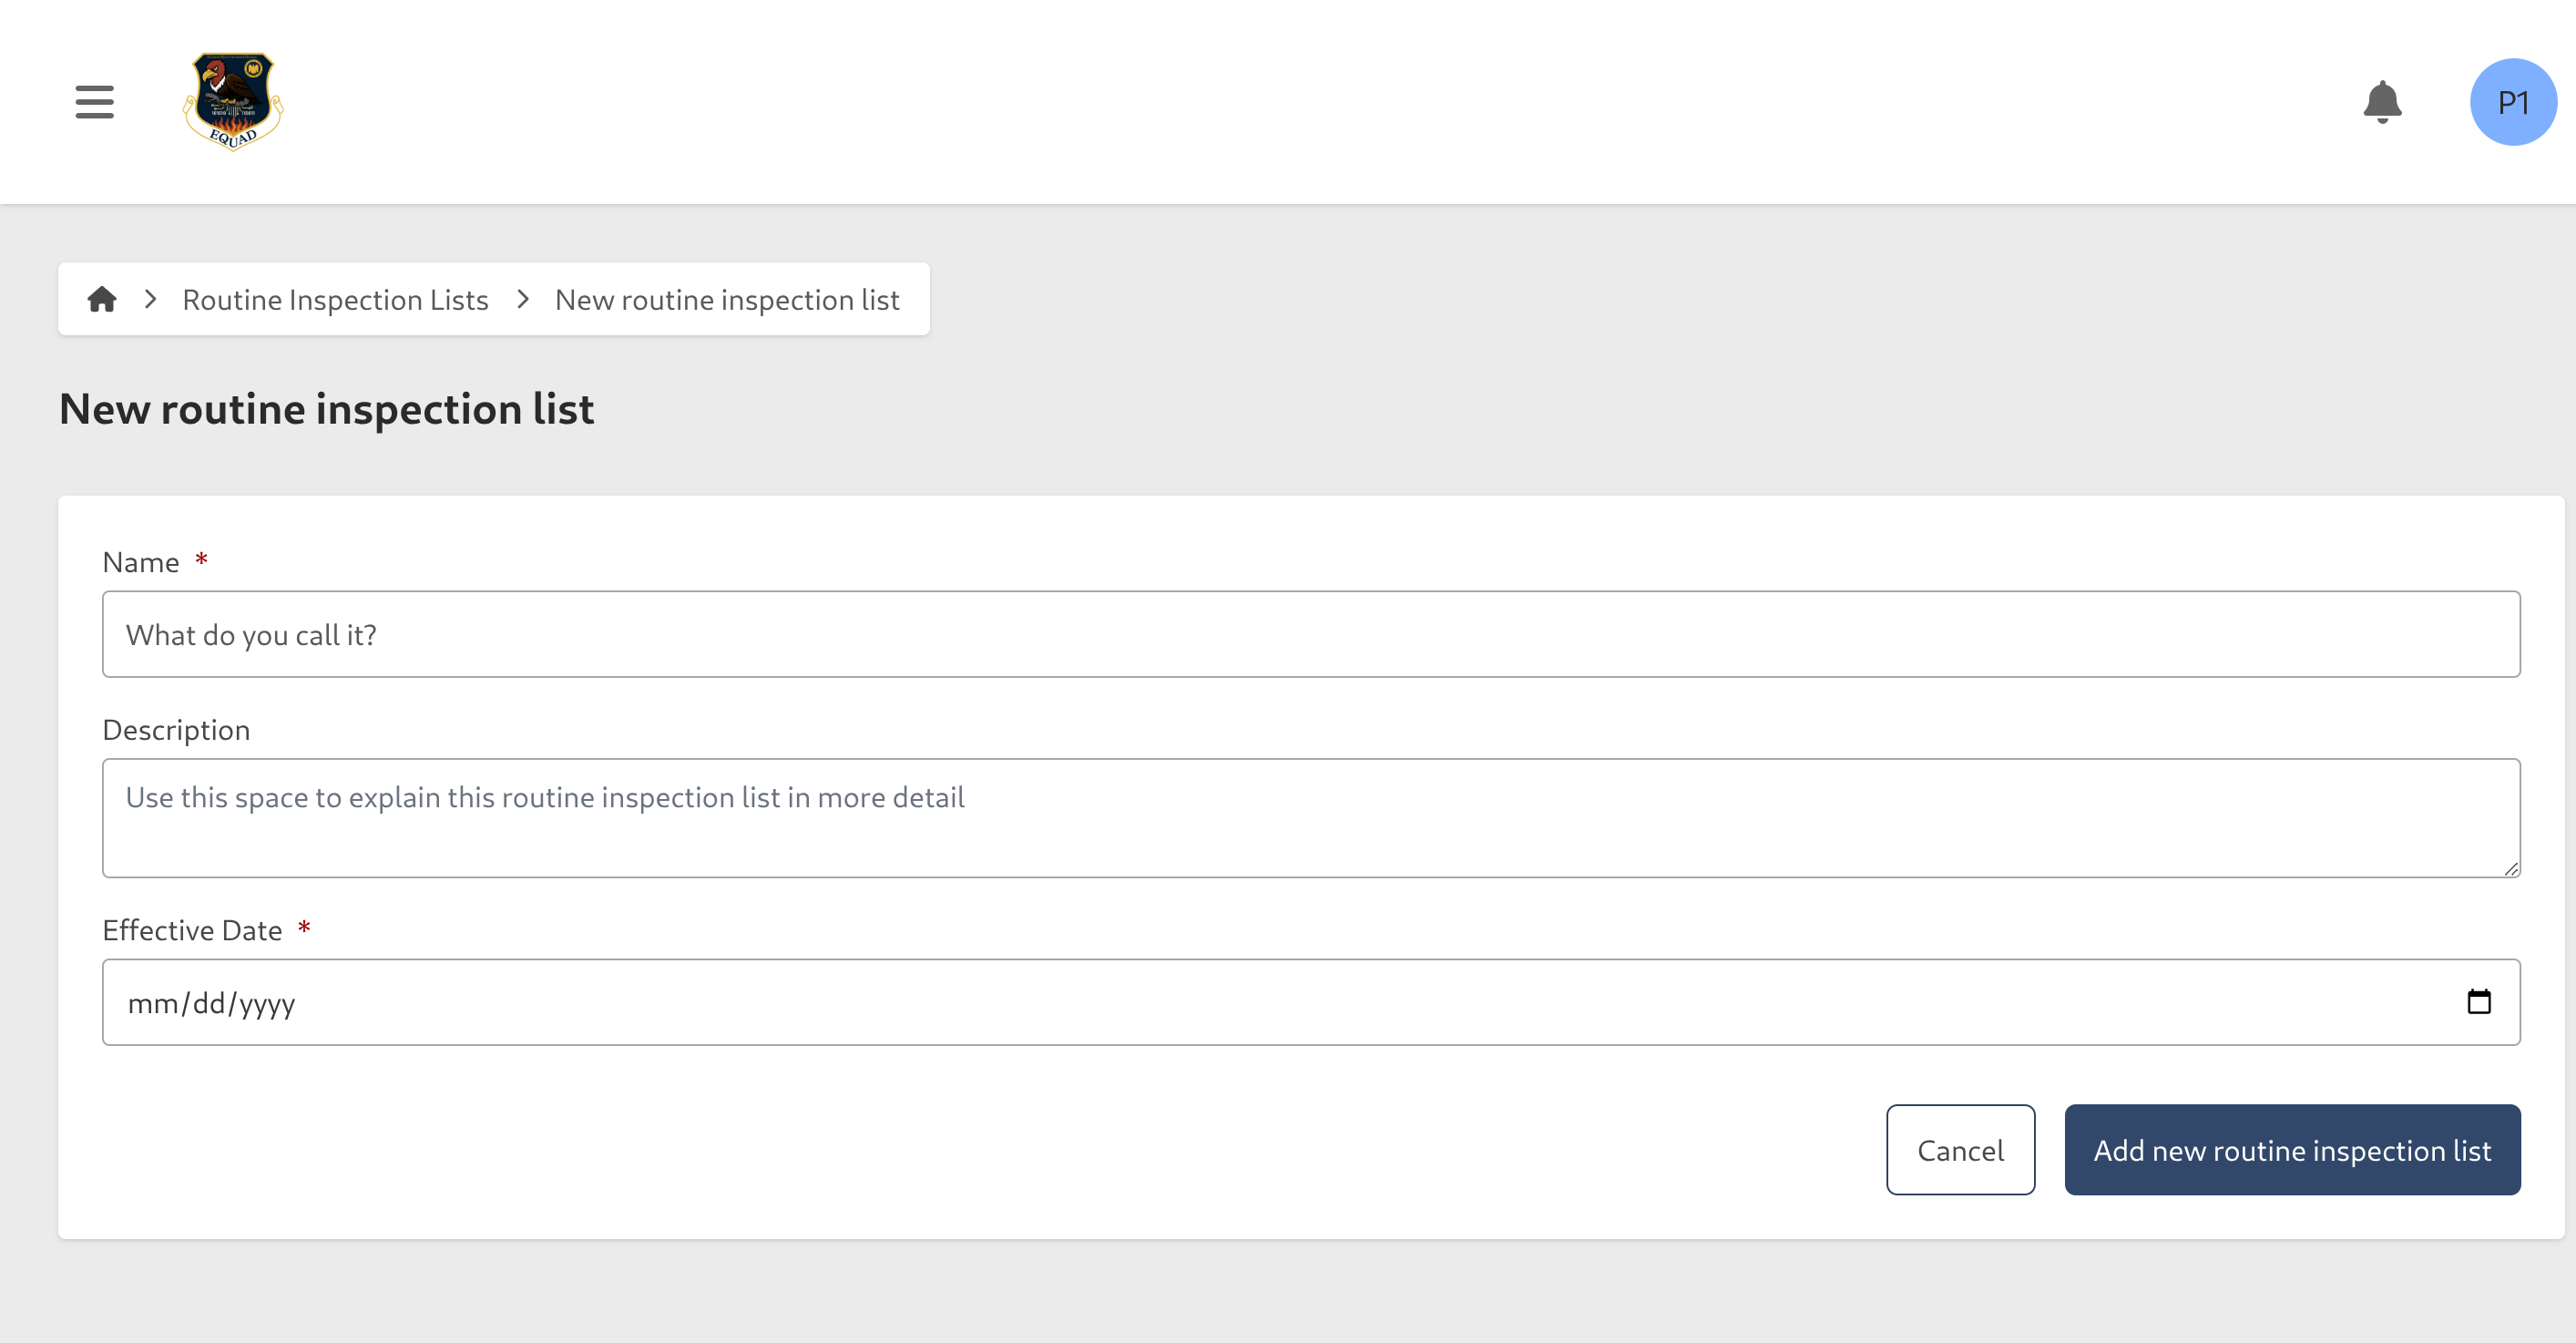Open the hamburger navigation menu
The height and width of the screenshot is (1343, 2576).
coord(94,102)
